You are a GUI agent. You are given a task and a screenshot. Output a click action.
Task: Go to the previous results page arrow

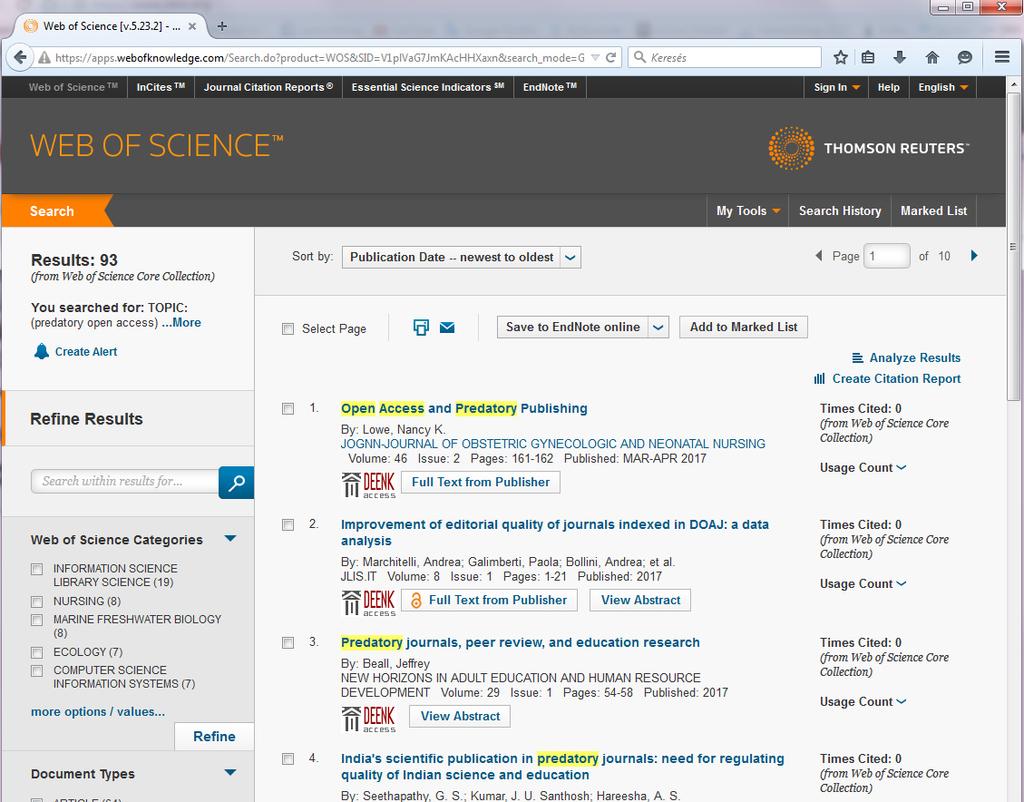coord(818,255)
